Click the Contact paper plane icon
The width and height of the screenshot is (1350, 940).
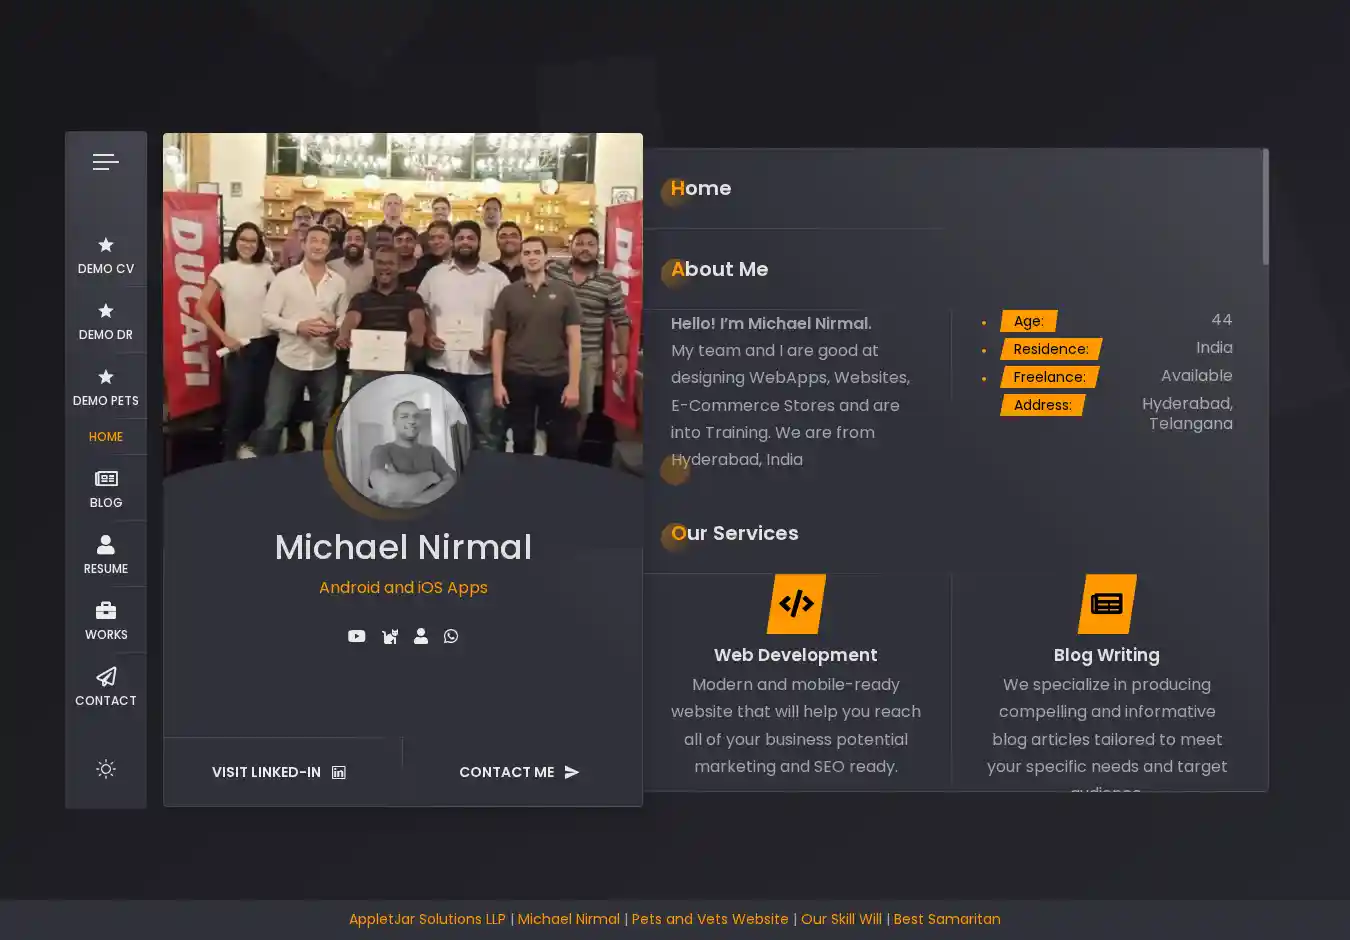(x=106, y=677)
